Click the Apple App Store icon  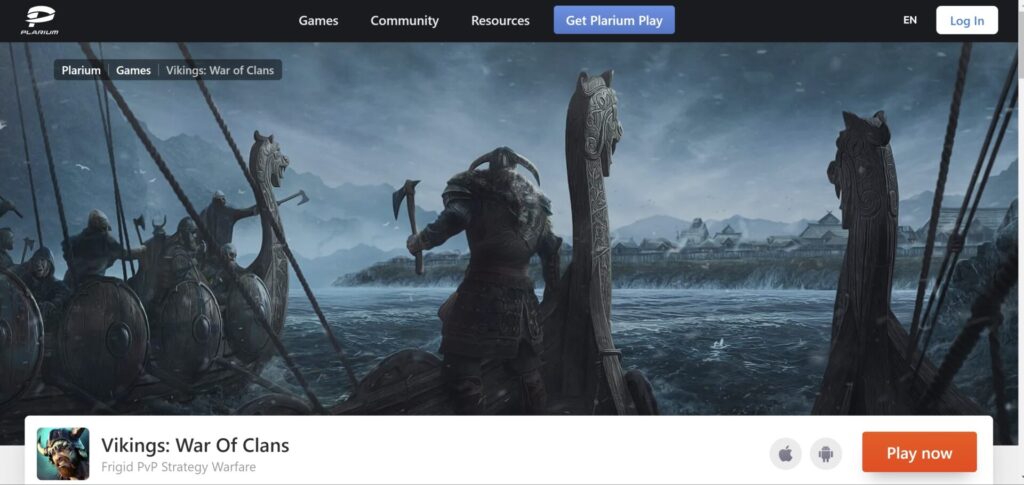click(785, 454)
